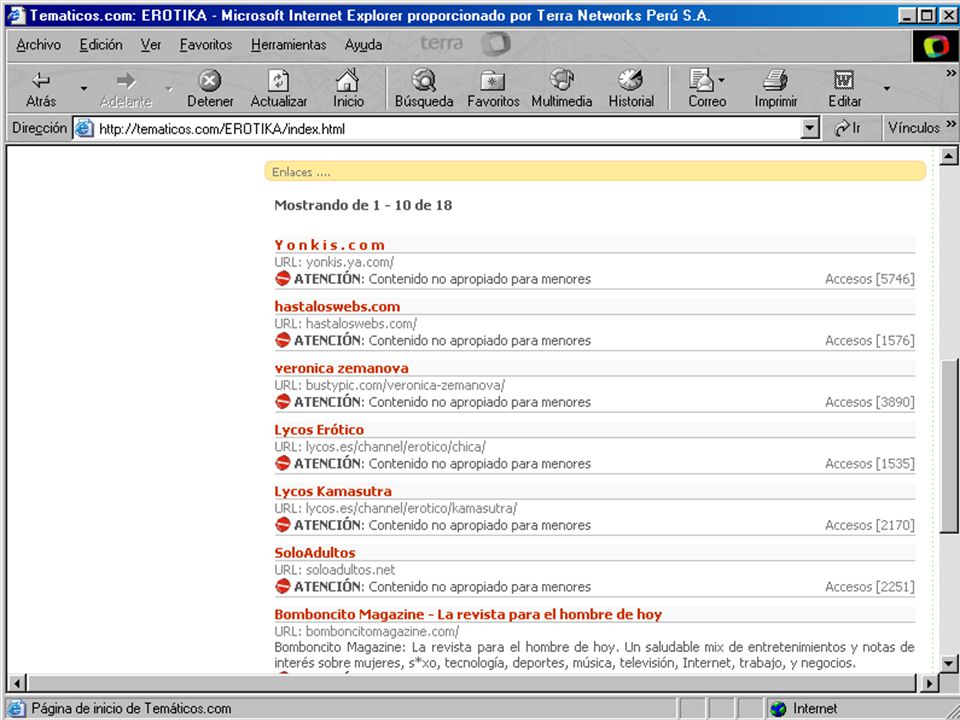This screenshot has height=720, width=960.
Task: Click the text 'URL: bomboncitomagazine.com/'
Action: pyautogui.click(x=366, y=631)
